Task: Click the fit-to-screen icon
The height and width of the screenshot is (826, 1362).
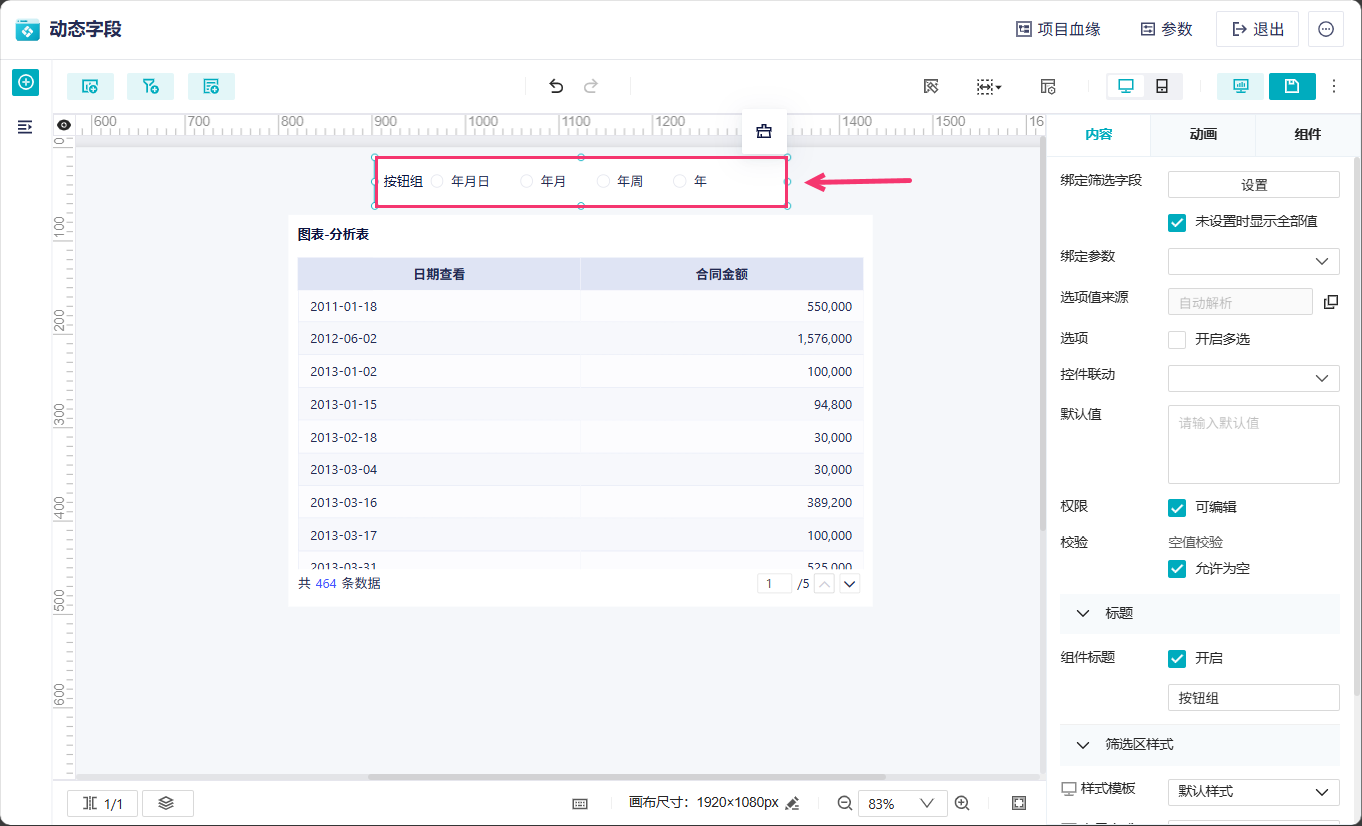Action: click(1019, 803)
